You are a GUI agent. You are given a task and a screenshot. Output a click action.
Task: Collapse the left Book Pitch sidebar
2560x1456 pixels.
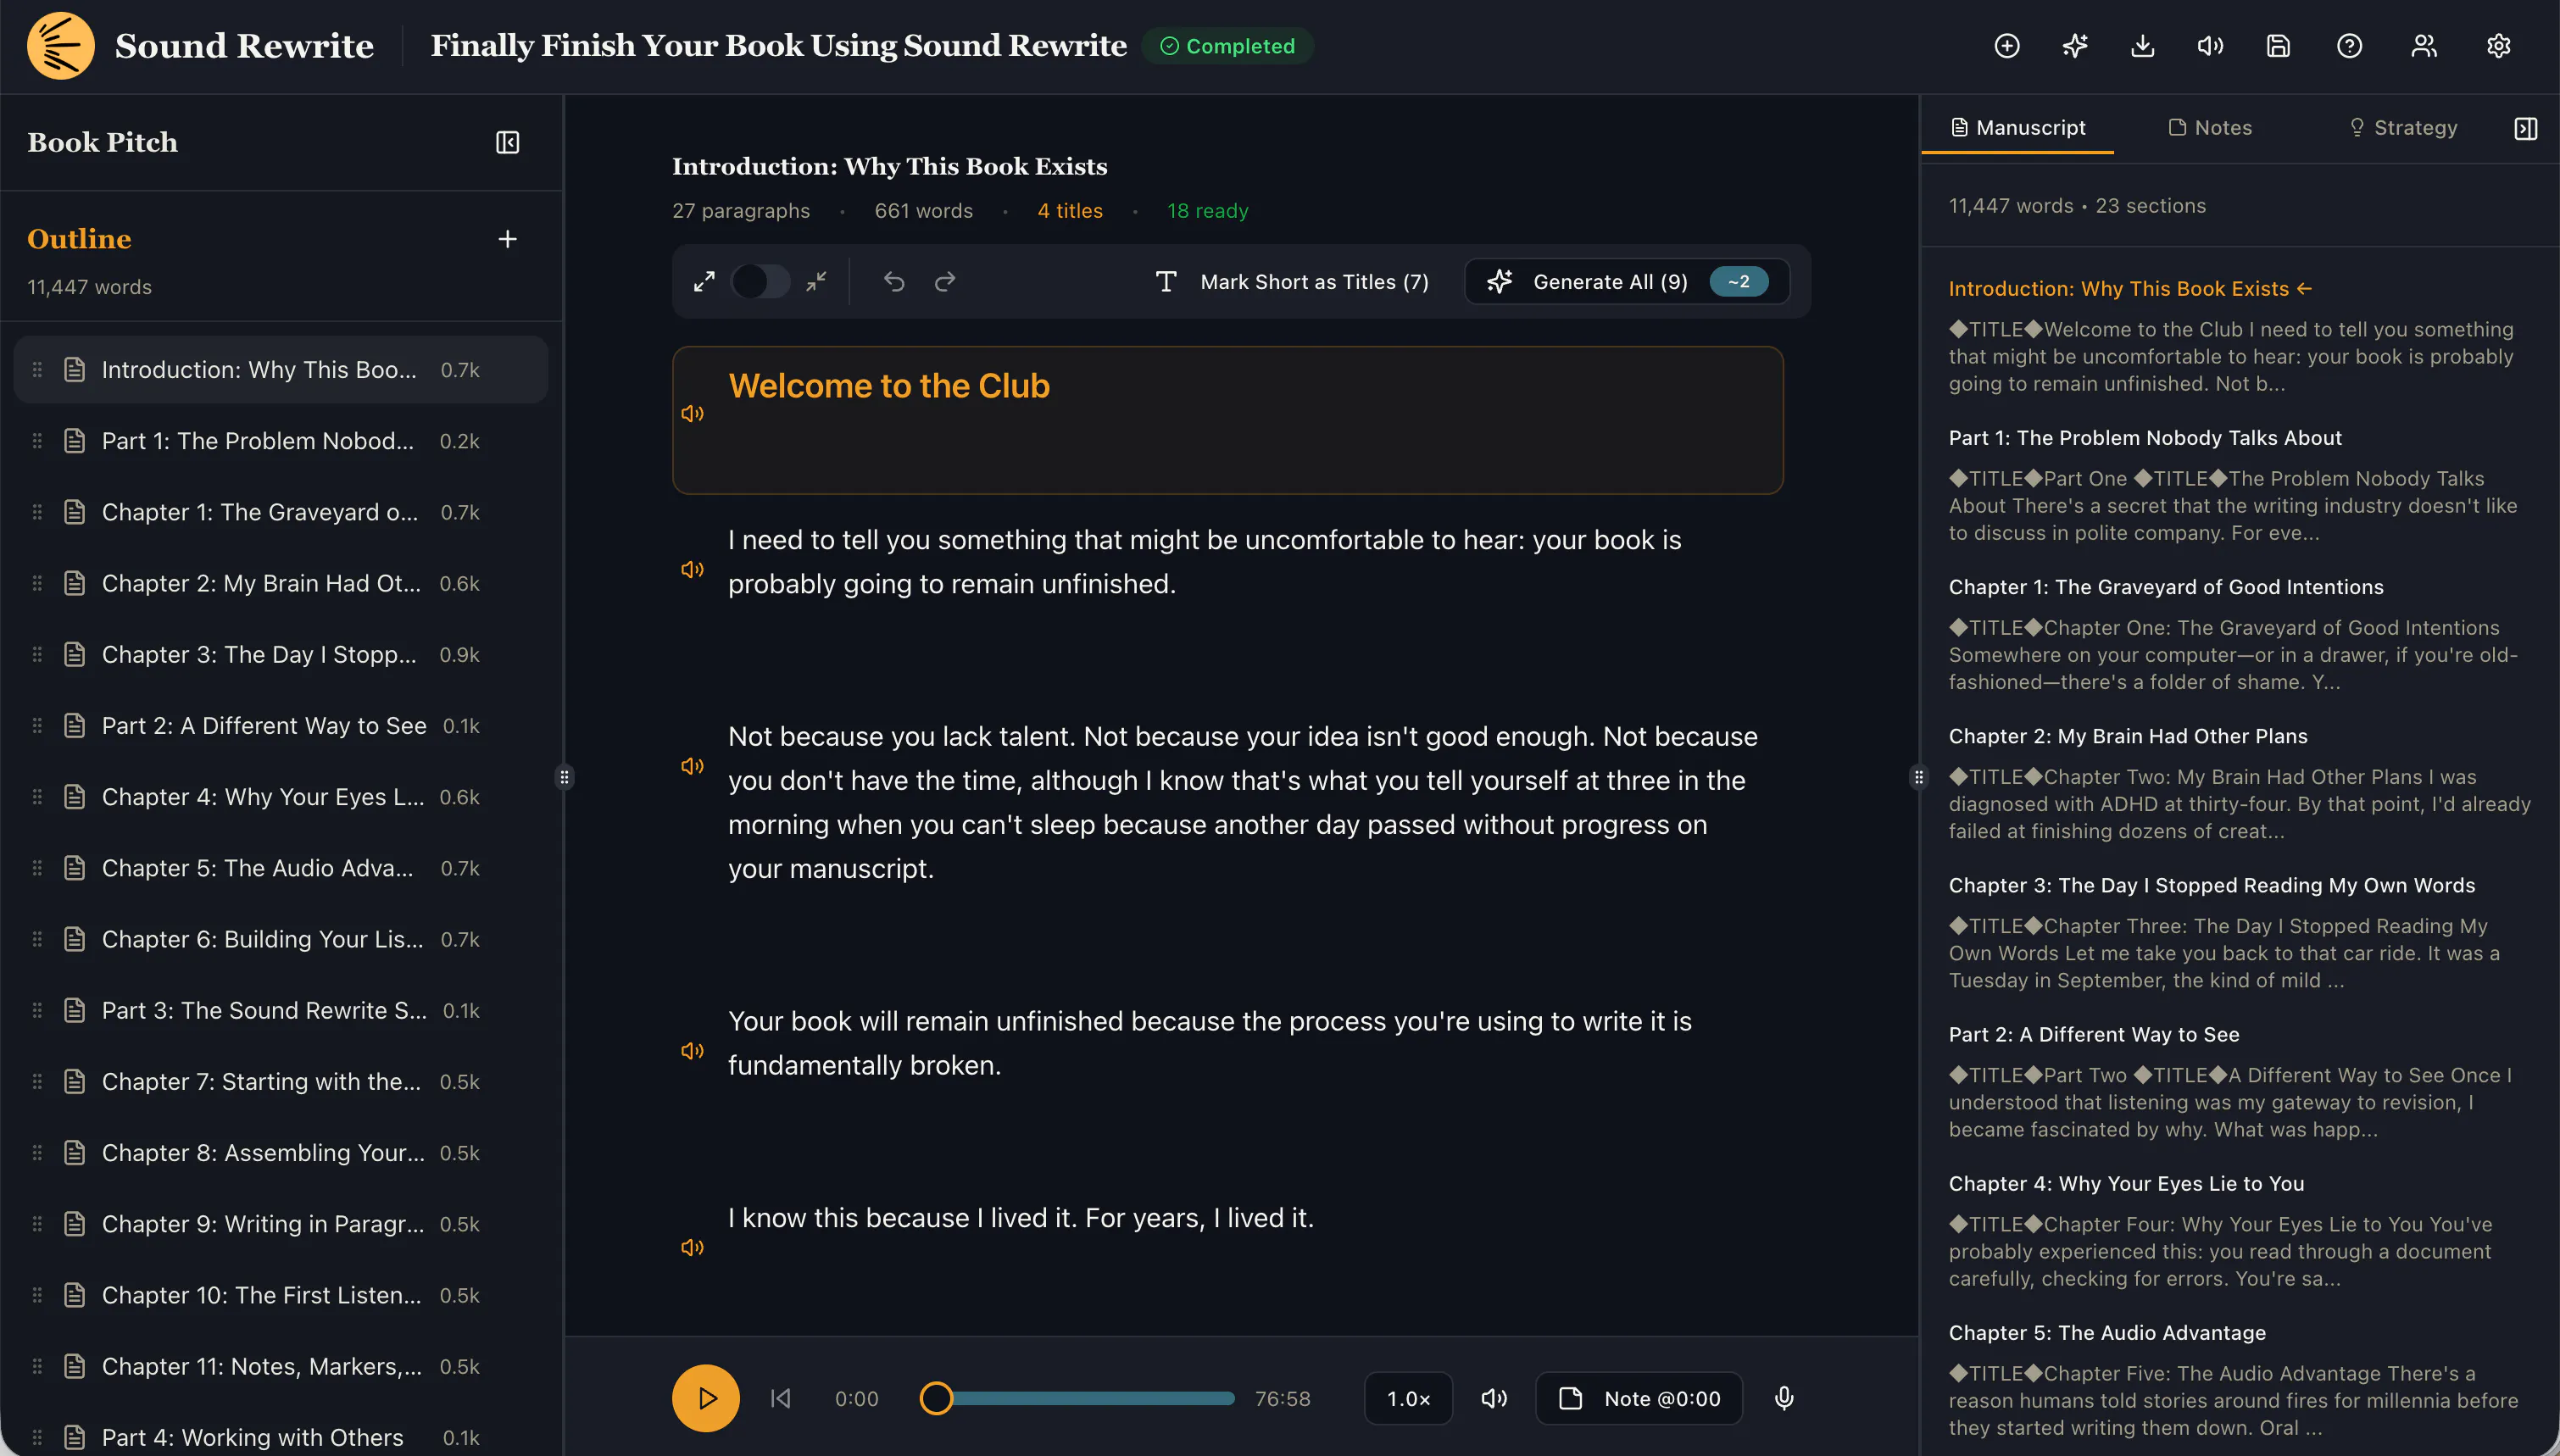click(508, 142)
